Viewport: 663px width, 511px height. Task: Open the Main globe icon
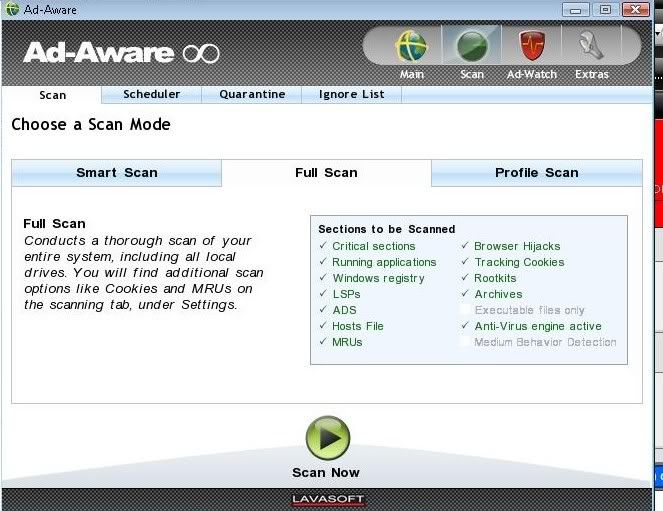[411, 46]
